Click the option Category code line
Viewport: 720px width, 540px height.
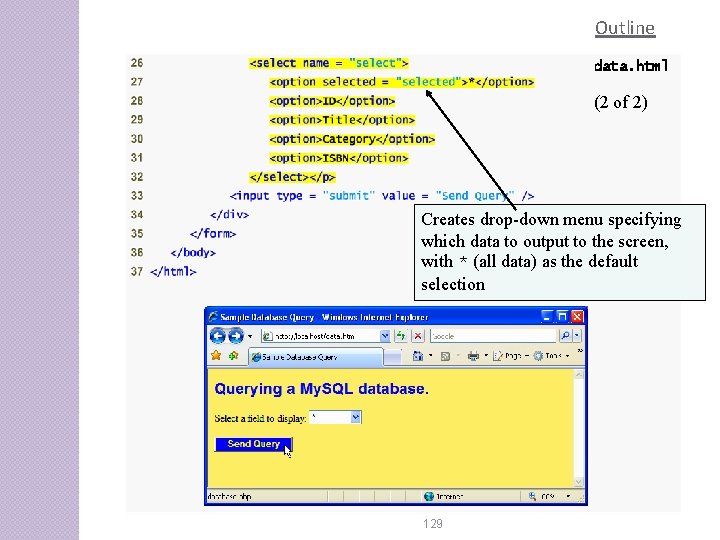(x=352, y=139)
